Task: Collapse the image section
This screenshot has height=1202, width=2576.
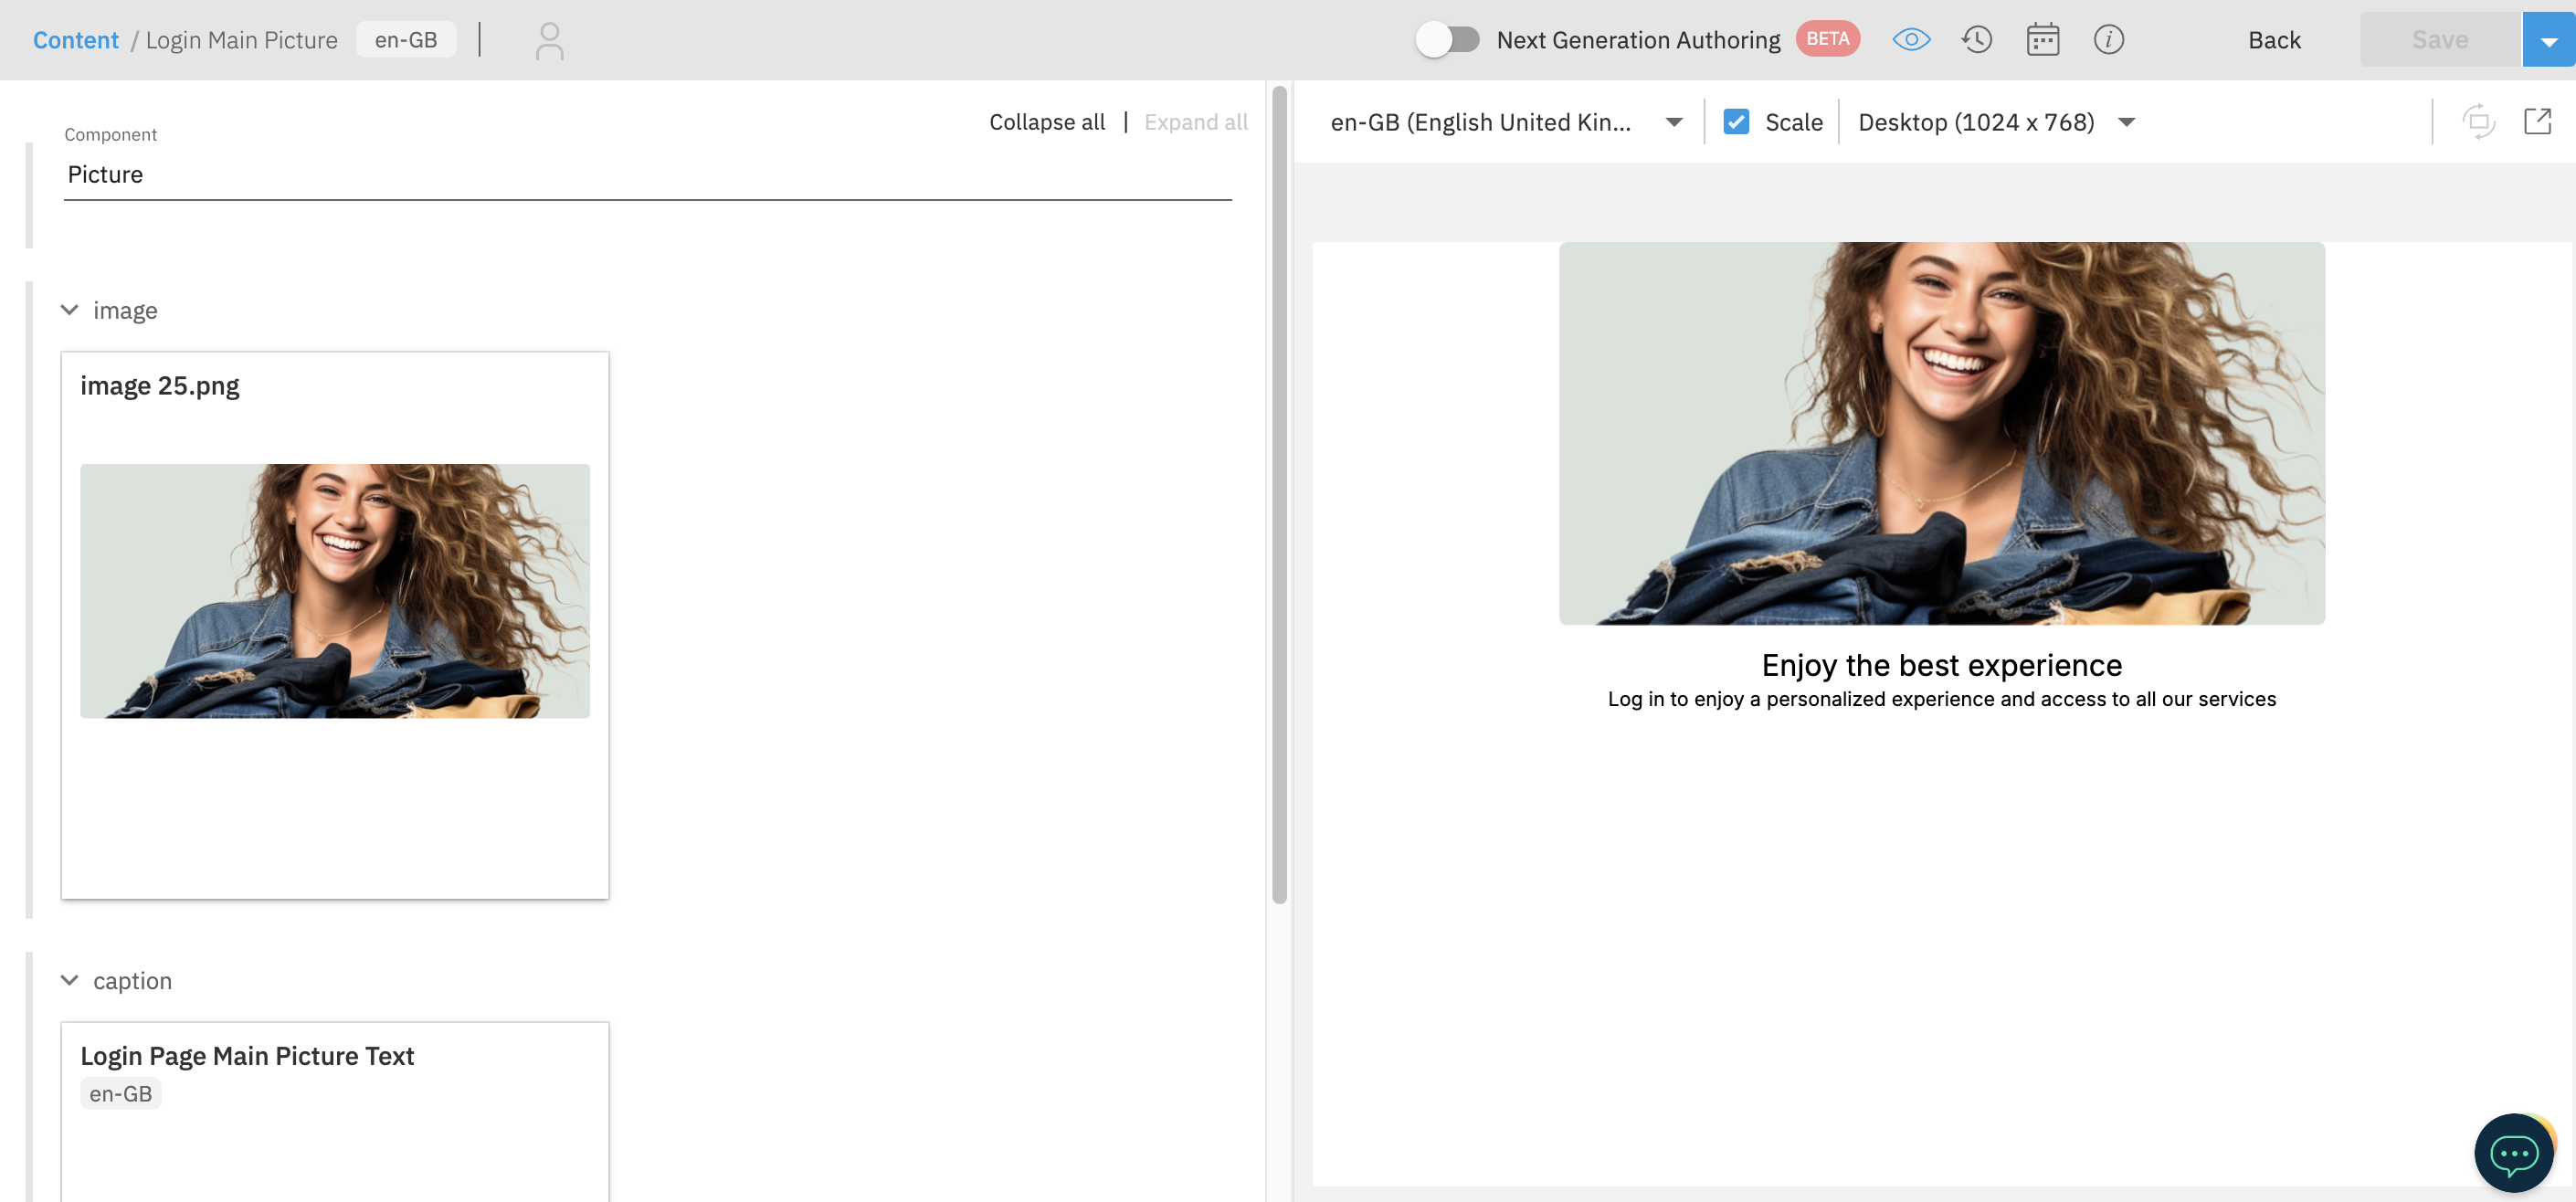Action: click(x=69, y=310)
